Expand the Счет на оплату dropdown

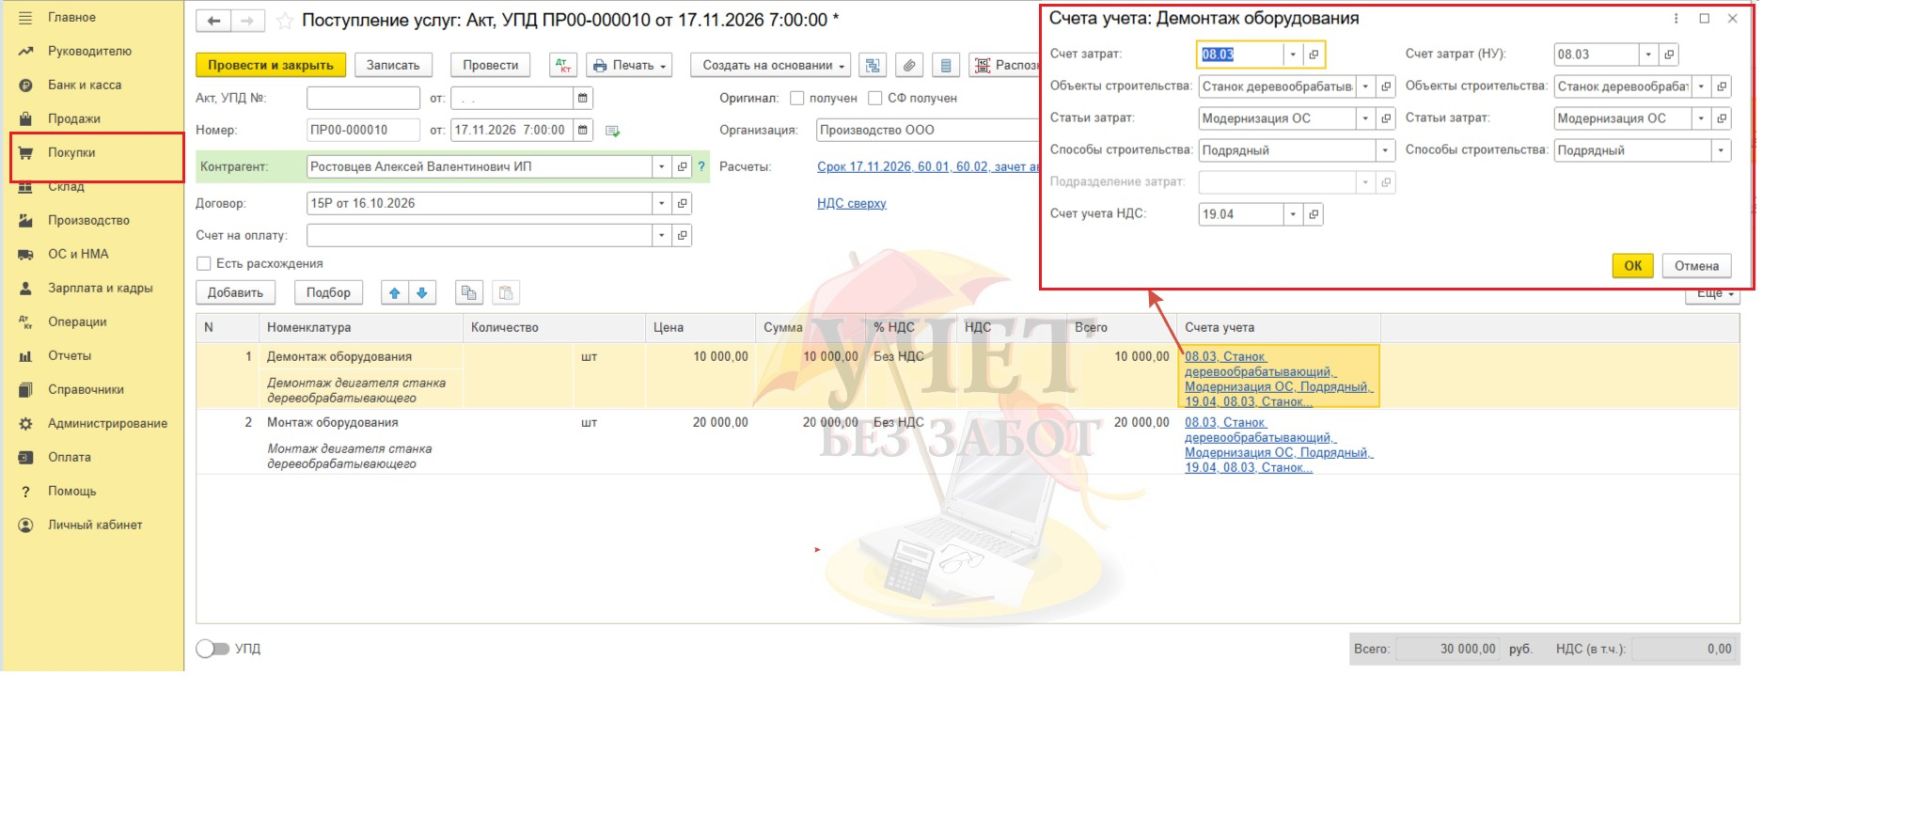(661, 235)
